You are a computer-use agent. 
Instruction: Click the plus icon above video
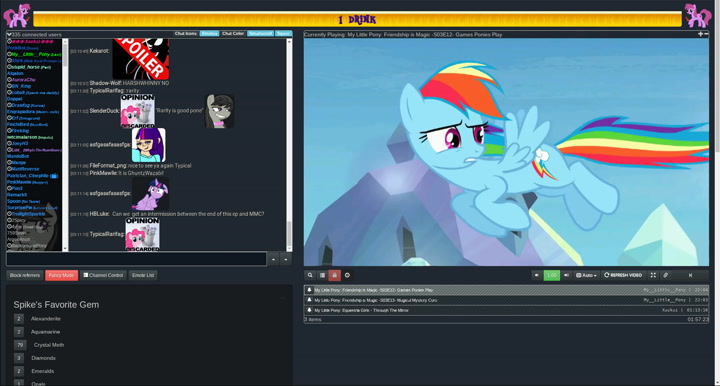click(x=700, y=34)
